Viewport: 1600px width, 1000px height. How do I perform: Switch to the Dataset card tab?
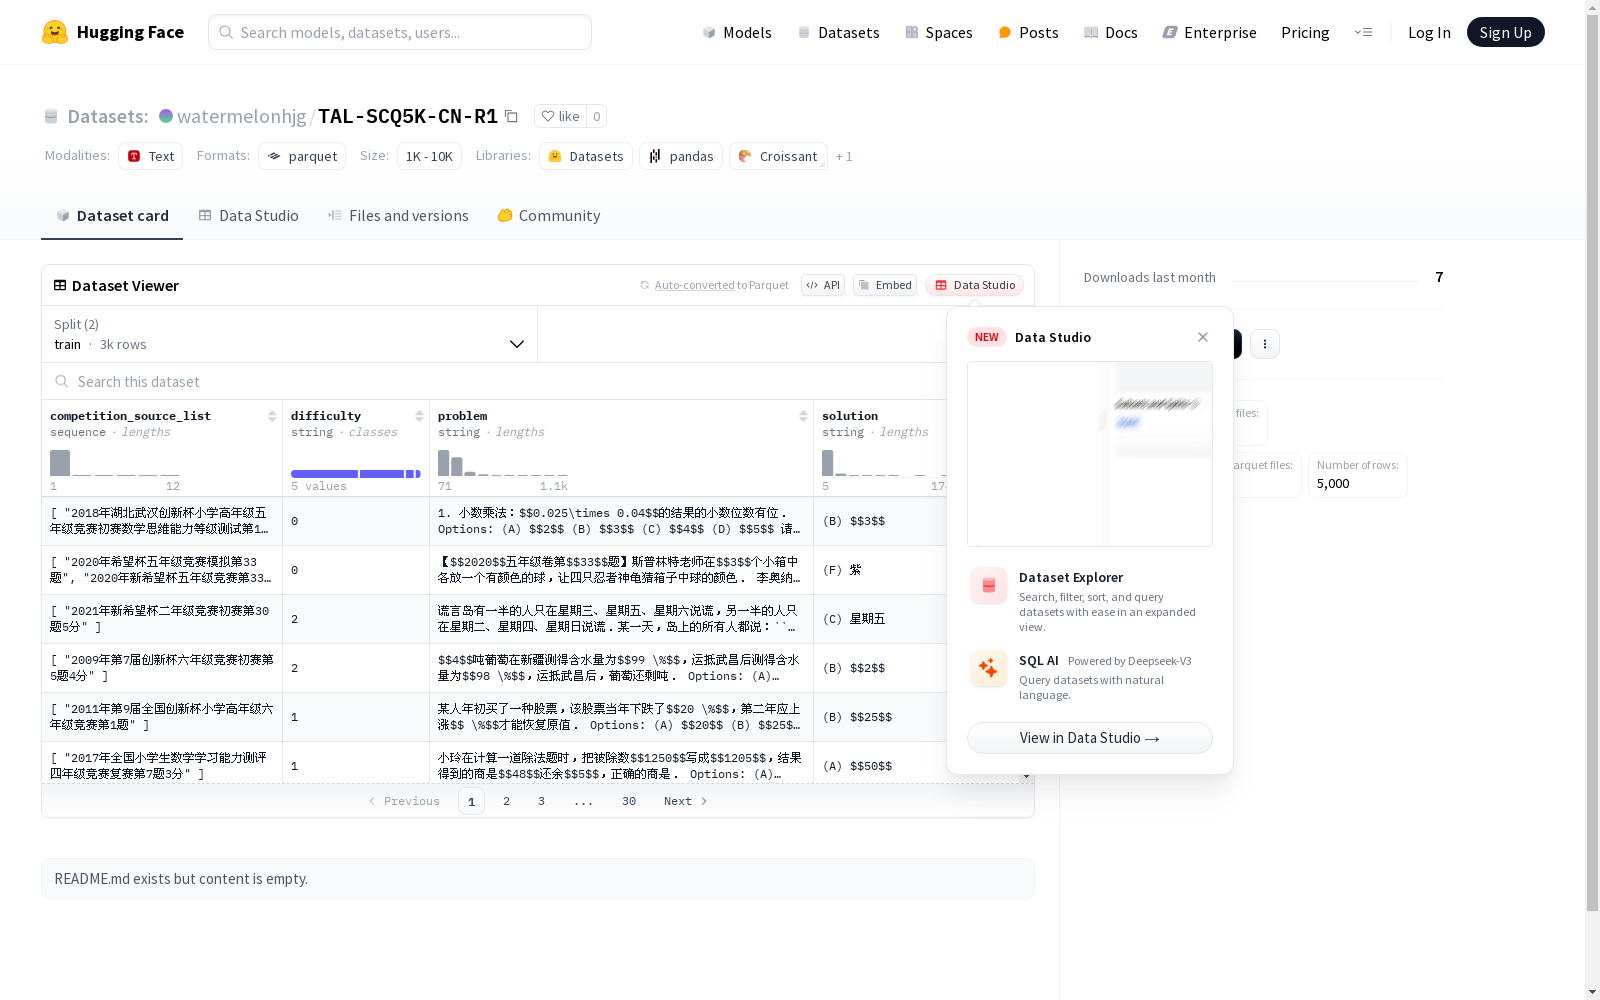pos(112,216)
